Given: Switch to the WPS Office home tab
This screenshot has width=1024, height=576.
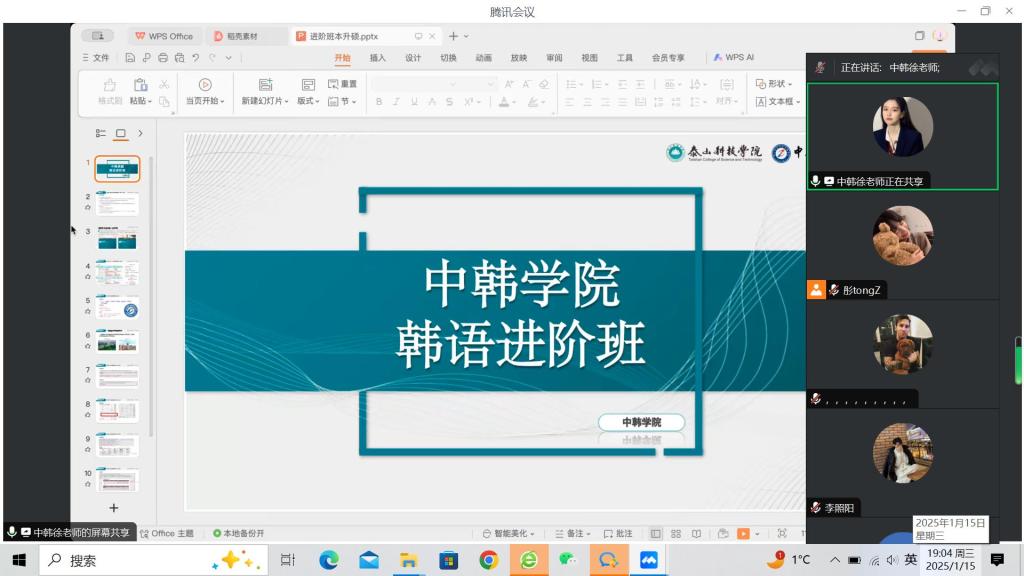Looking at the screenshot, I should 164,36.
